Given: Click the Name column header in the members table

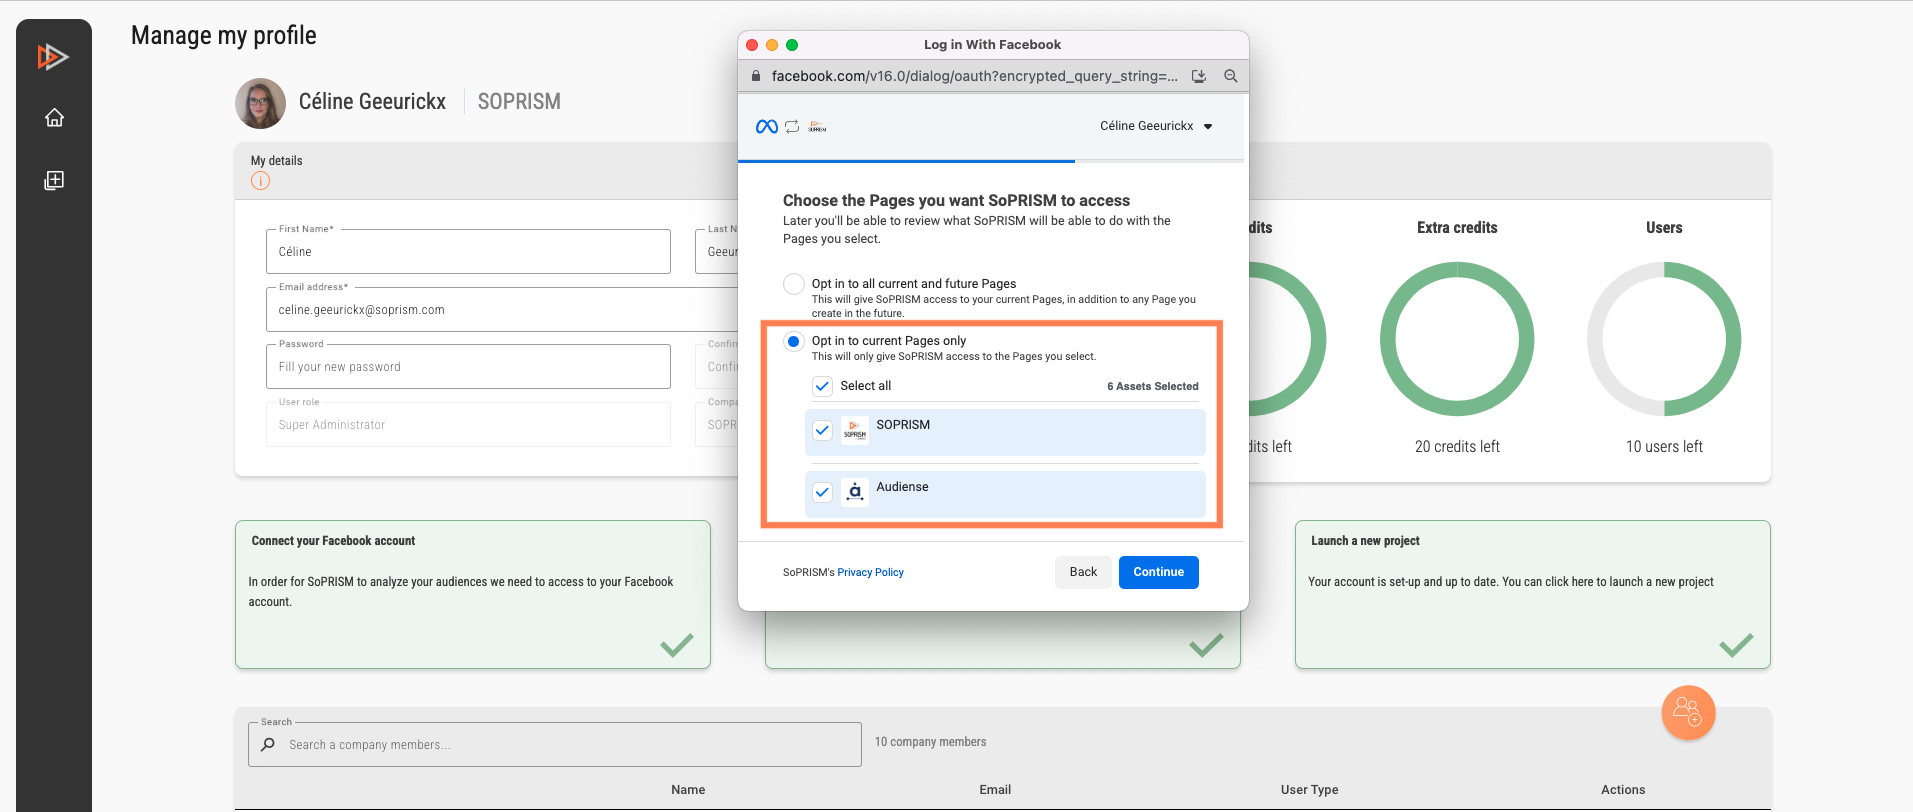Looking at the screenshot, I should [688, 790].
